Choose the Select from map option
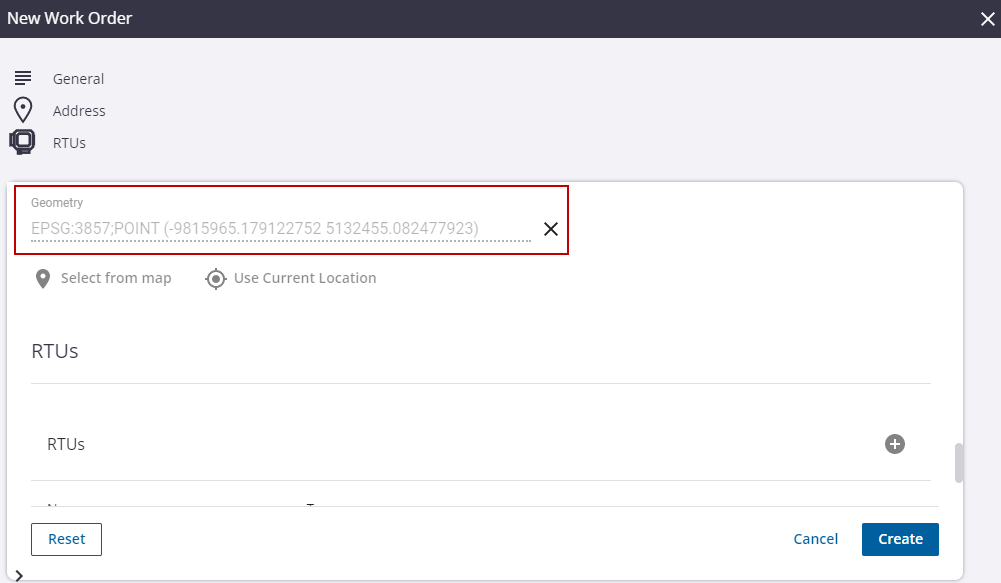This screenshot has height=583, width=1001. [116, 278]
